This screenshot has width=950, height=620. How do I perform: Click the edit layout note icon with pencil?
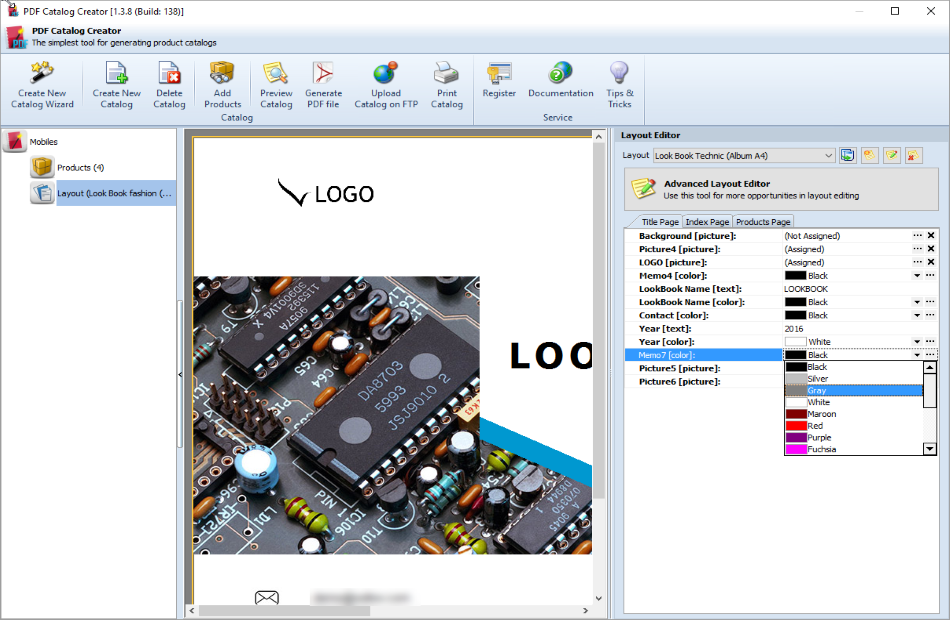(x=891, y=156)
